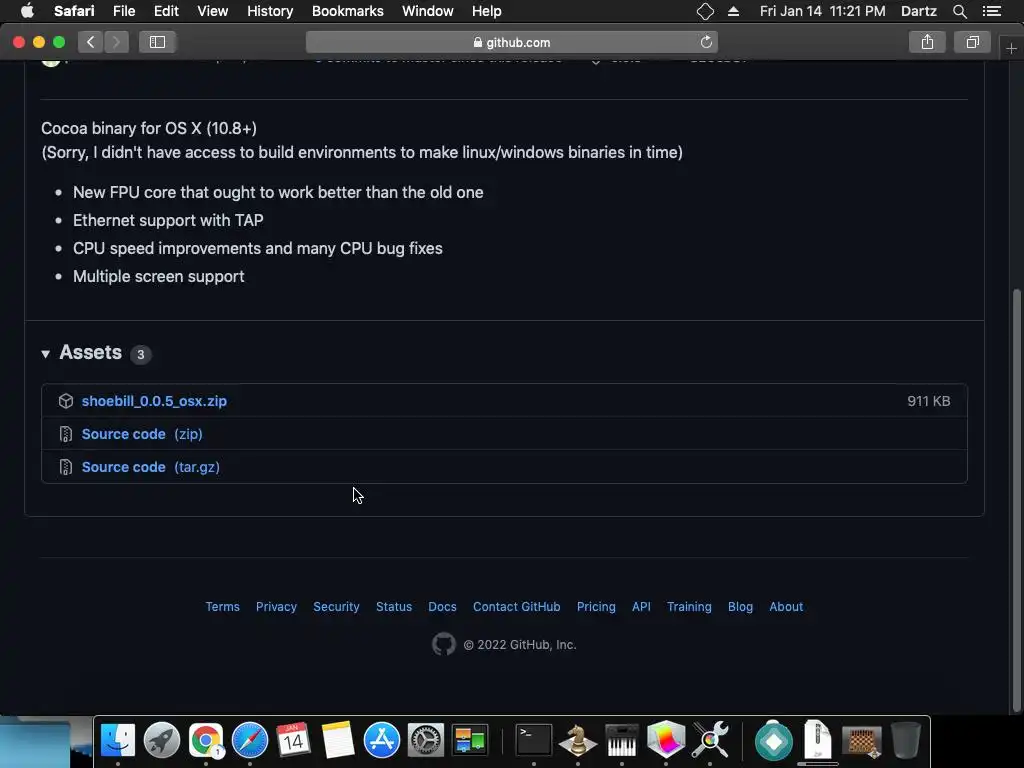The image size is (1024, 768).
Task: Open the Window menu
Action: click(428, 11)
